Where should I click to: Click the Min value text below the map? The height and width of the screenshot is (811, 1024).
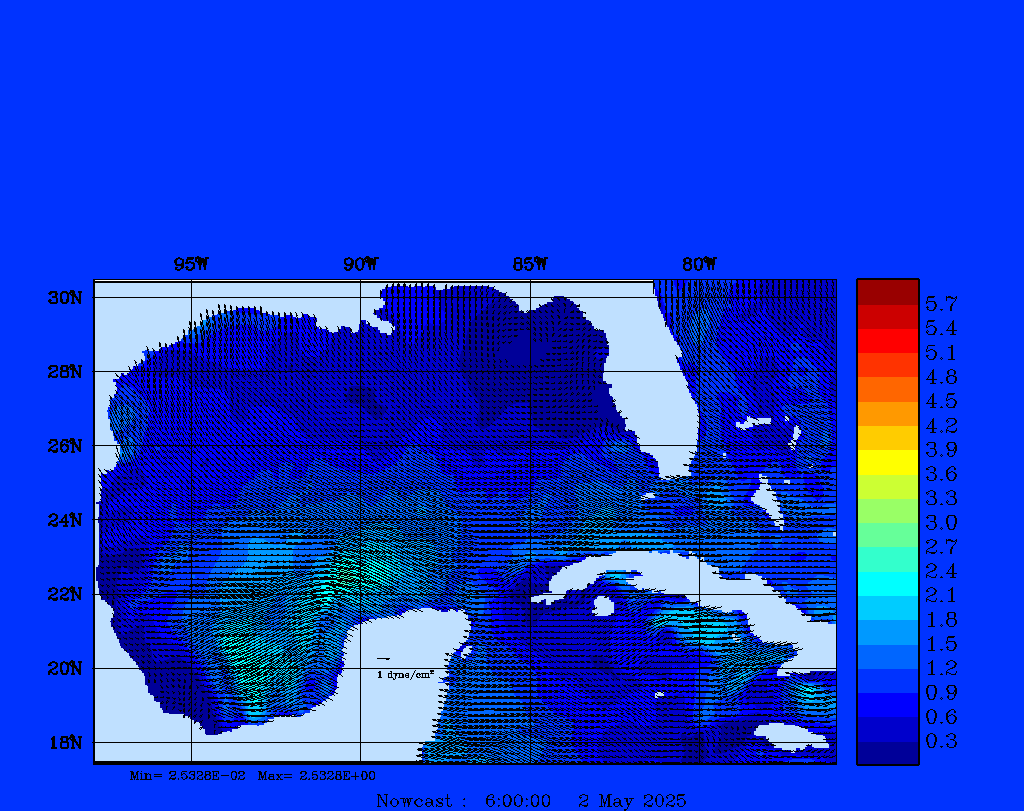tap(187, 776)
